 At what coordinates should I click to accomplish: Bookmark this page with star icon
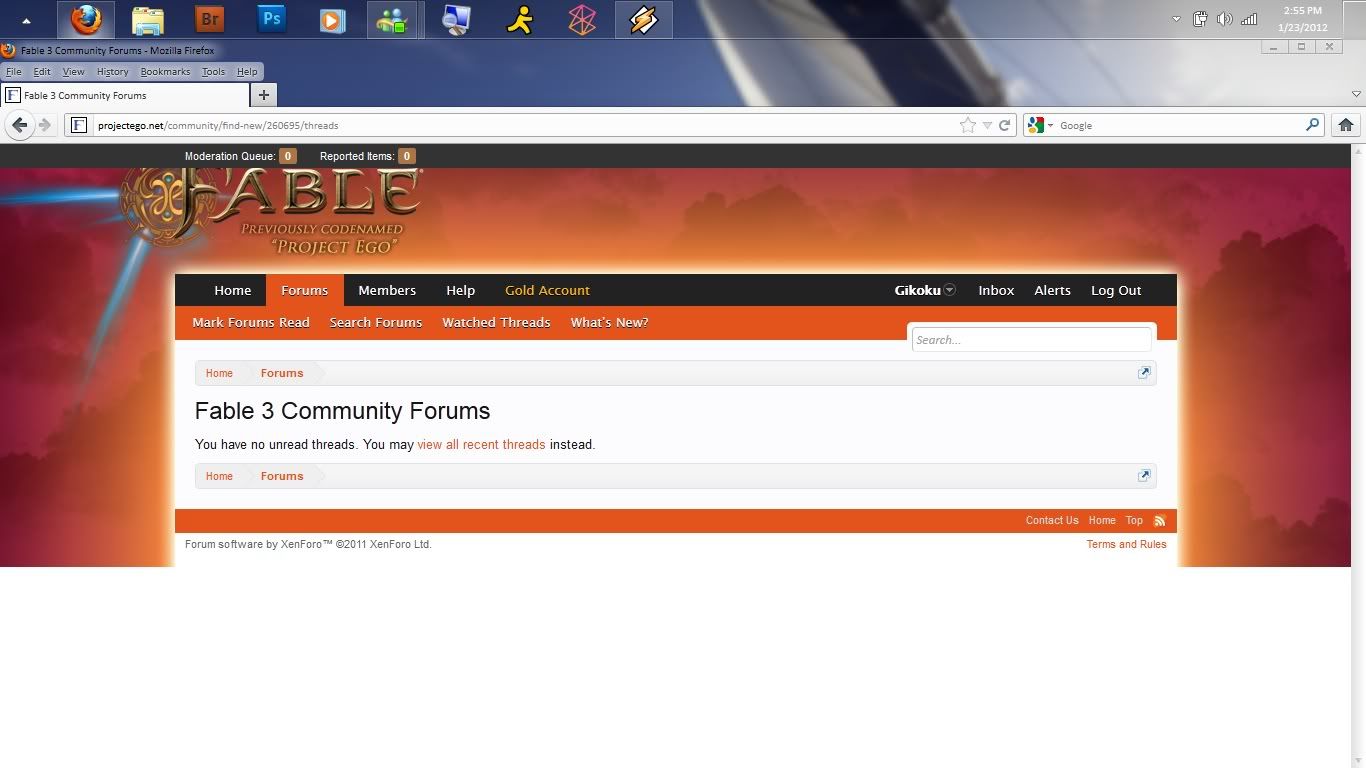[967, 125]
